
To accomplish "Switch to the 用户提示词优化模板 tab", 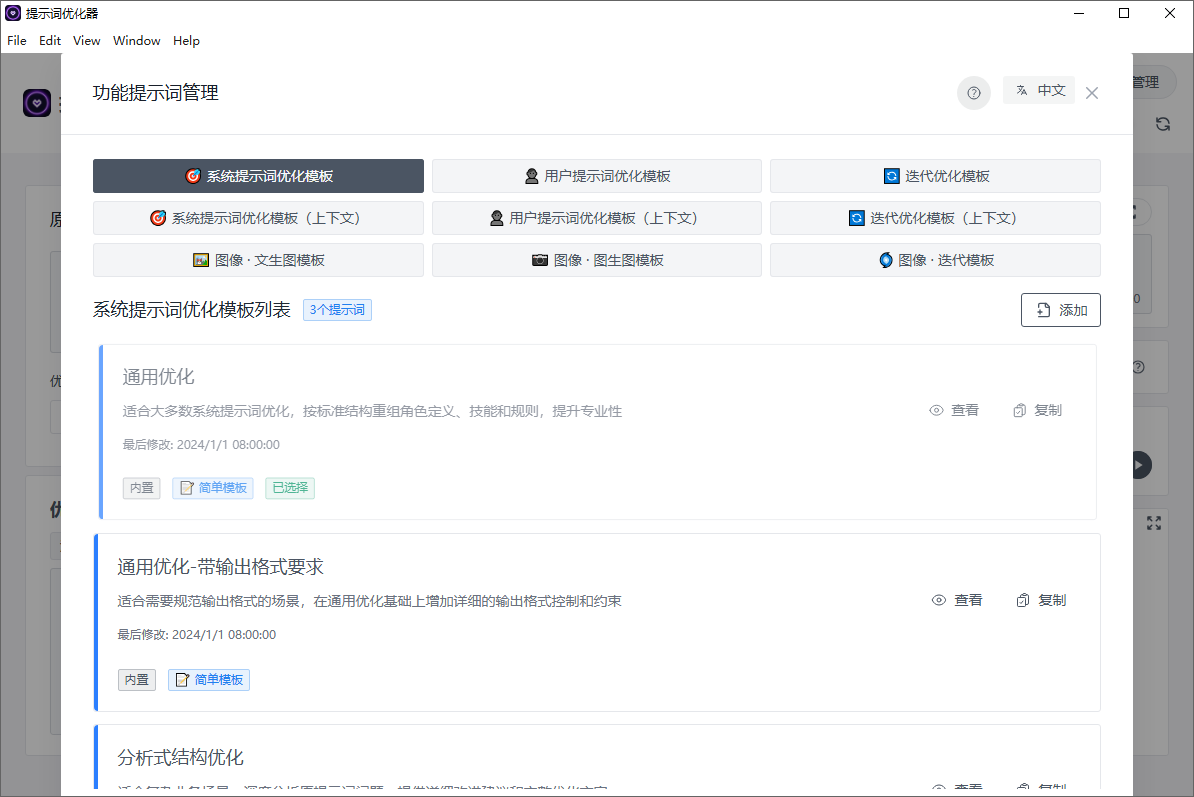I will (596, 175).
